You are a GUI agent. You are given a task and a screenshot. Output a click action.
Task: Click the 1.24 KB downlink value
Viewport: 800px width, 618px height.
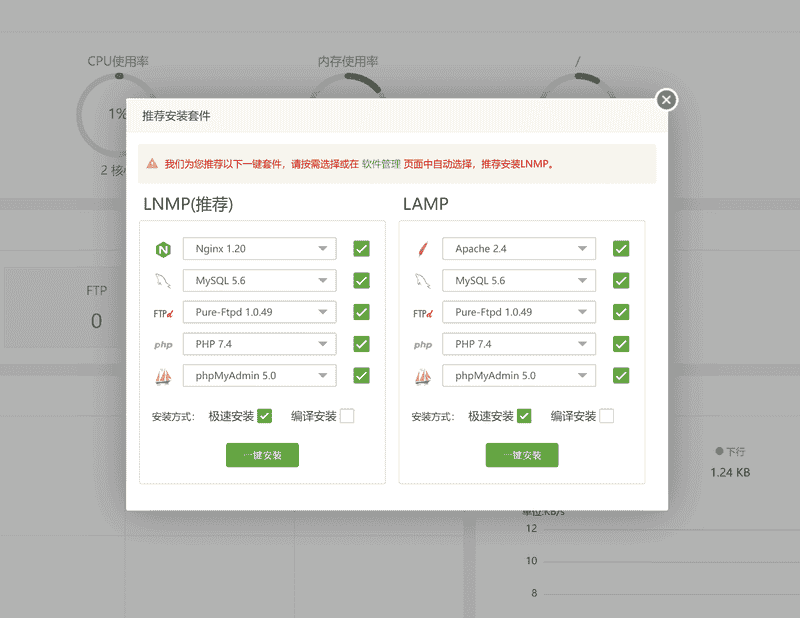[730, 473]
